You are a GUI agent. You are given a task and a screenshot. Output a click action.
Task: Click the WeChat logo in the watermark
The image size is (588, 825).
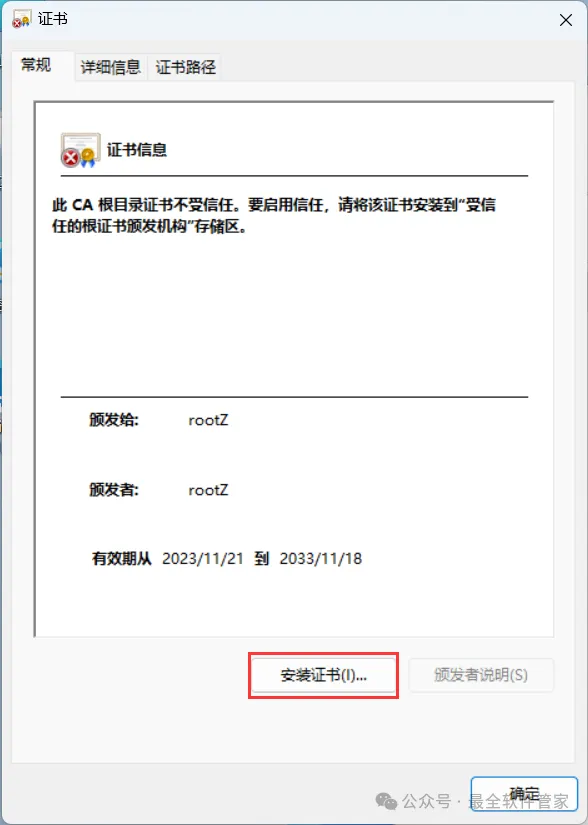[387, 801]
